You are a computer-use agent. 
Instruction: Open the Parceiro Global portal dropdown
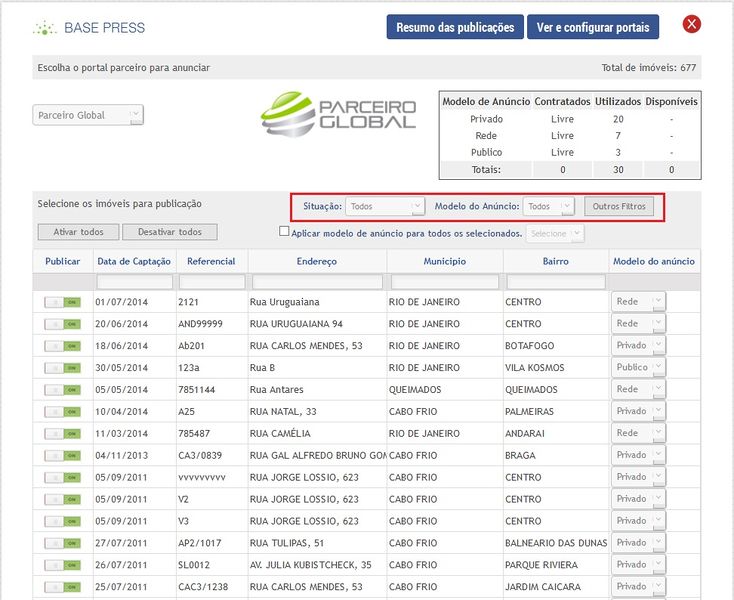(x=88, y=115)
